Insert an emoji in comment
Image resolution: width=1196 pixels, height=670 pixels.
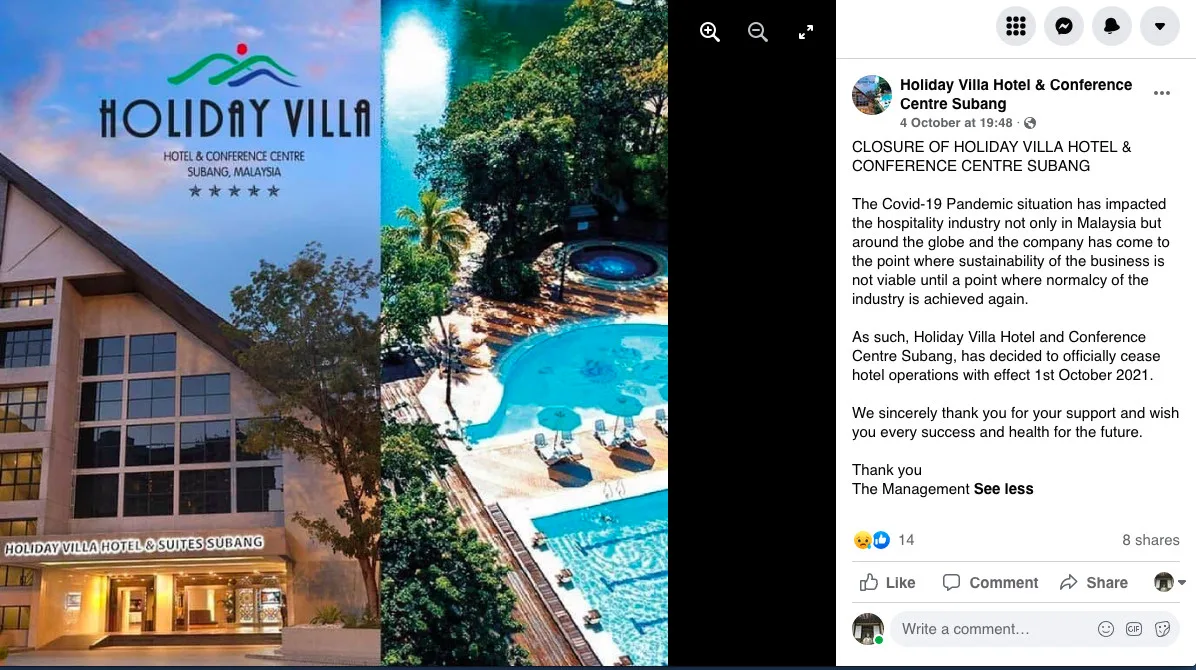point(1105,629)
